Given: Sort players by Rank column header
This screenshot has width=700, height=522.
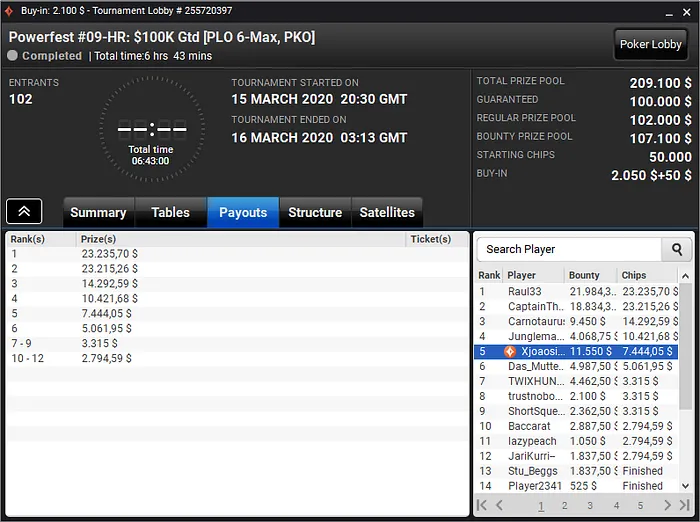Looking at the screenshot, I should point(489,275).
